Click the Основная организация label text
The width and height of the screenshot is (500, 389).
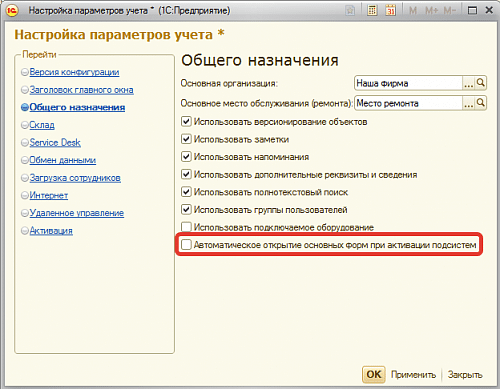[229, 83]
